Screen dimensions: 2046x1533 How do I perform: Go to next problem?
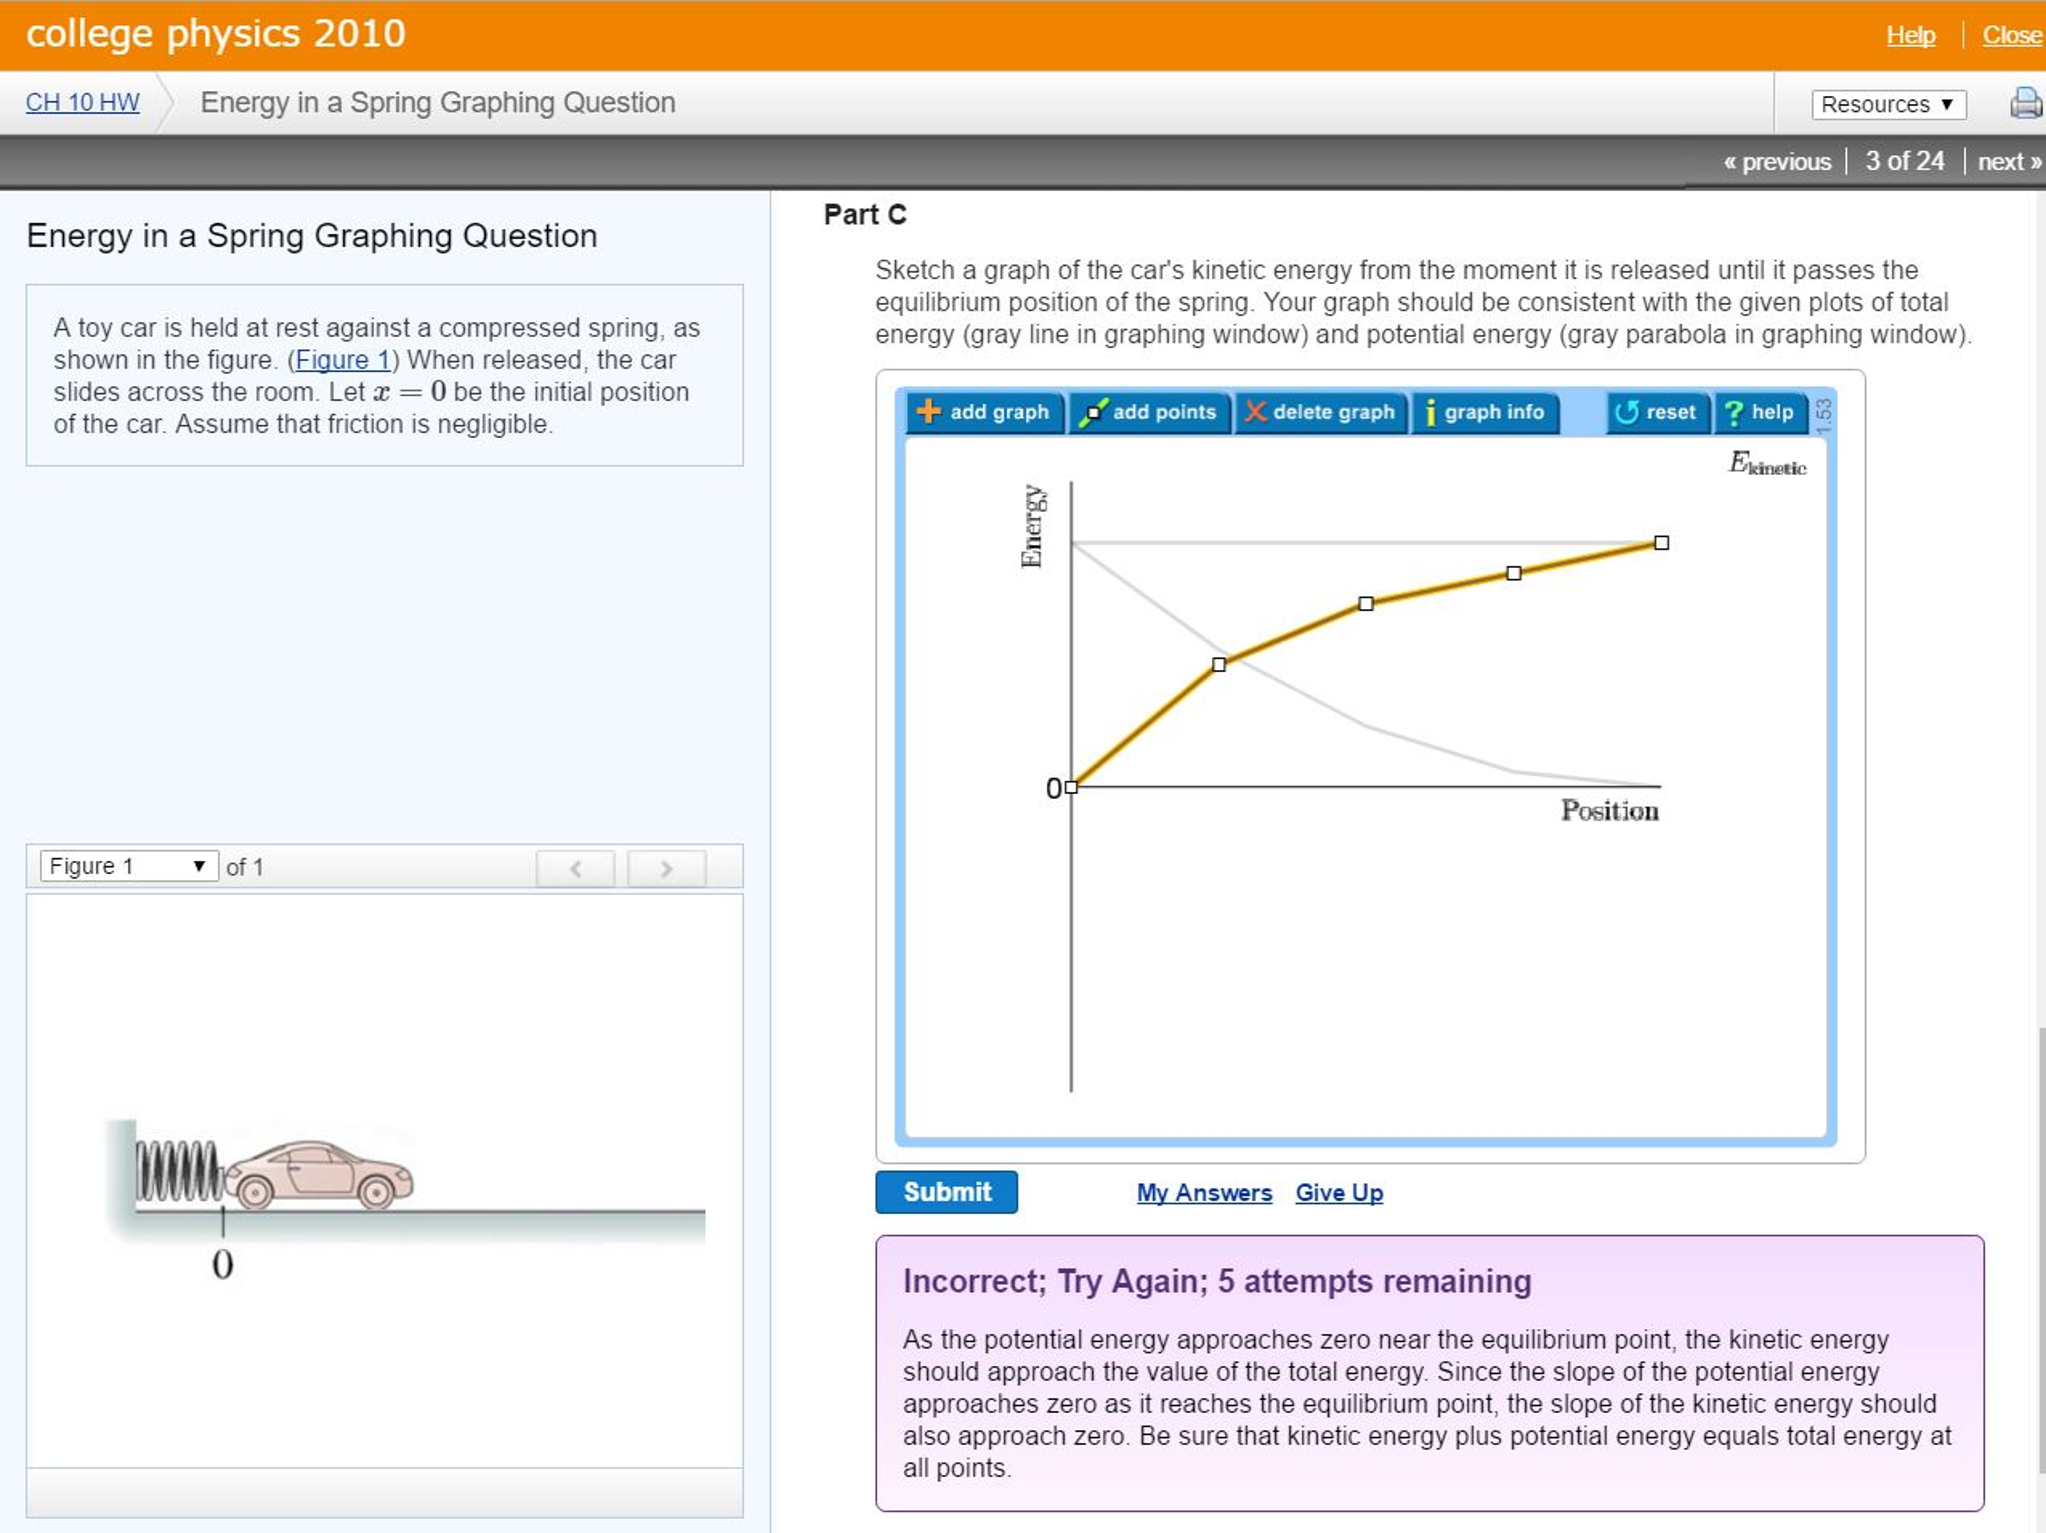tap(2008, 161)
